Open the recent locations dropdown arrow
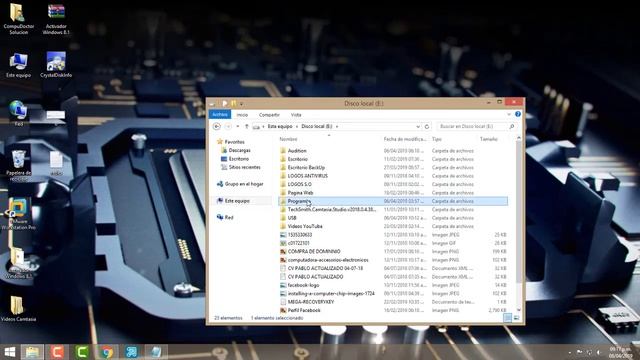This screenshot has height=360, width=640. tap(238, 127)
